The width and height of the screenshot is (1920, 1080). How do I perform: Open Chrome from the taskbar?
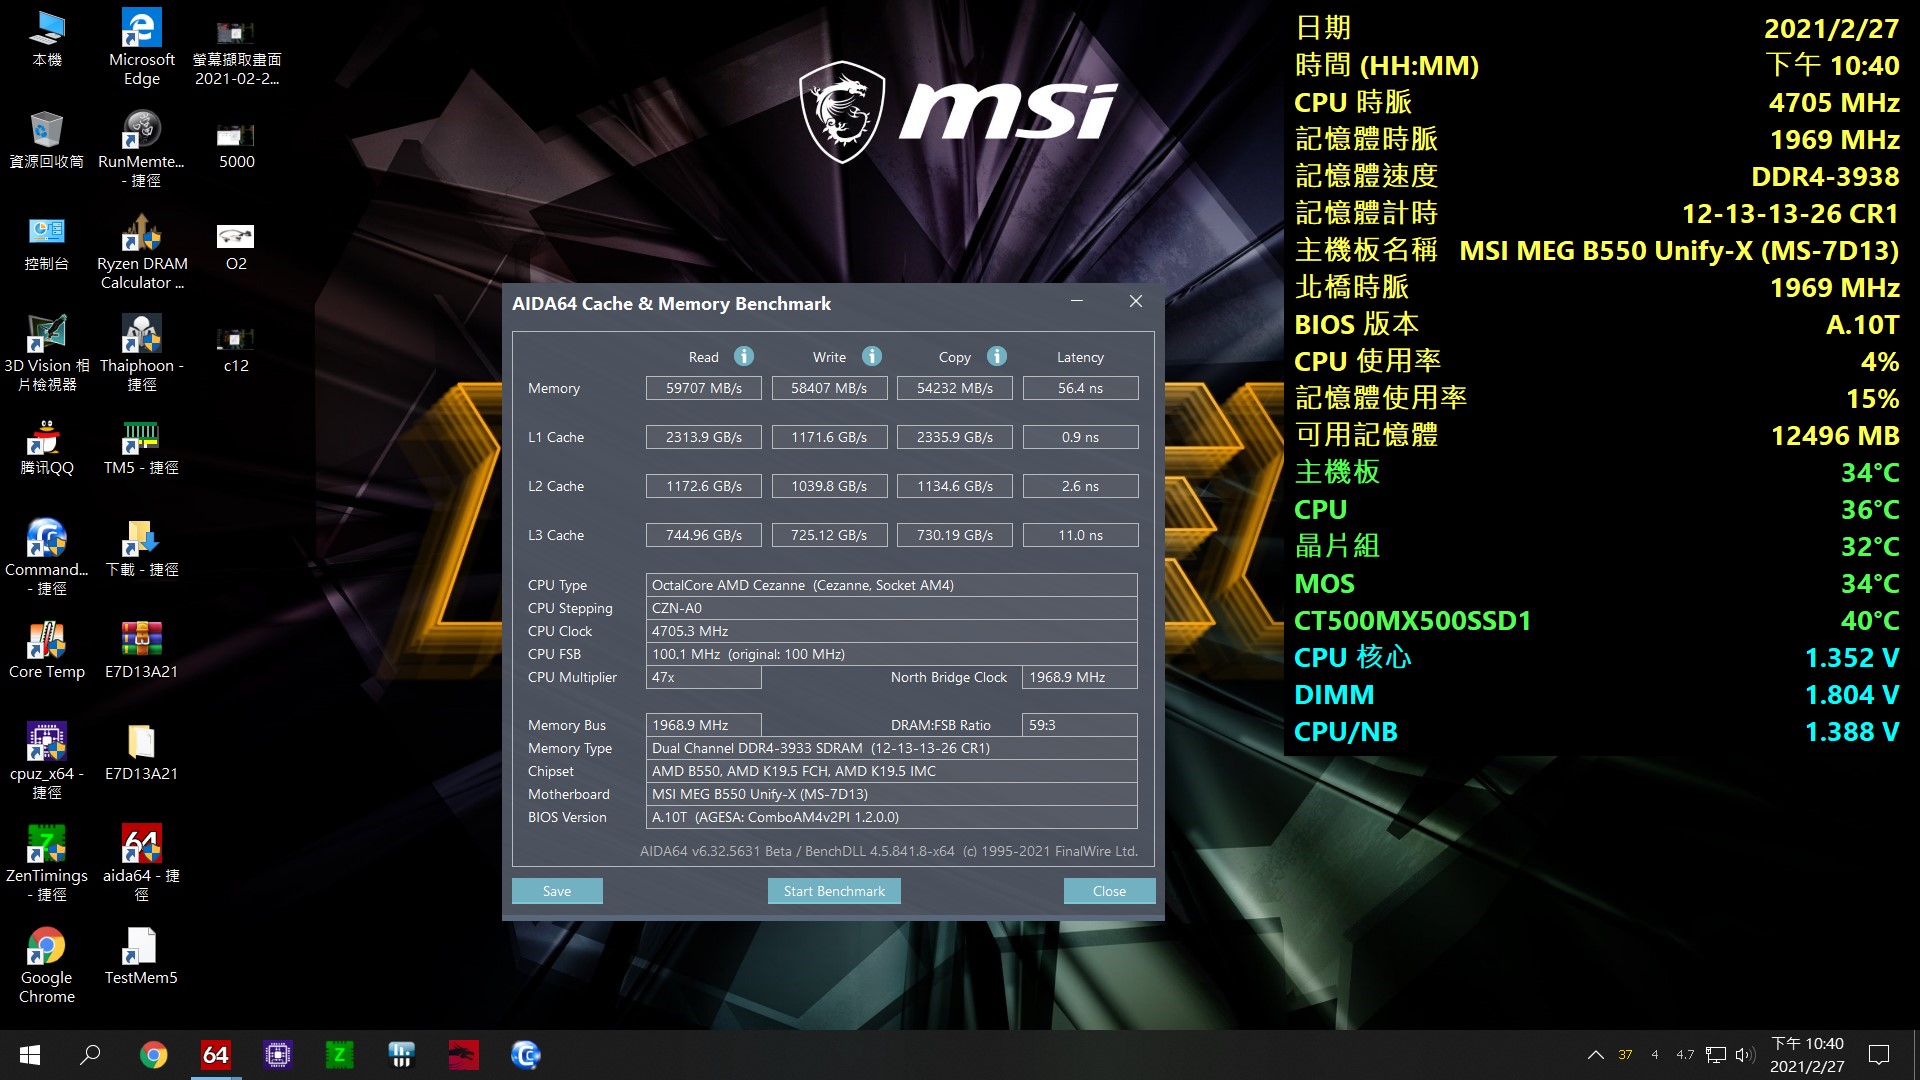(x=153, y=1055)
